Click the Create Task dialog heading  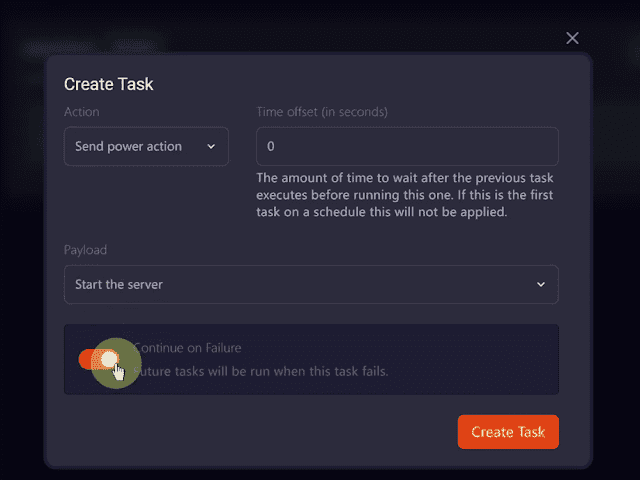tap(109, 84)
